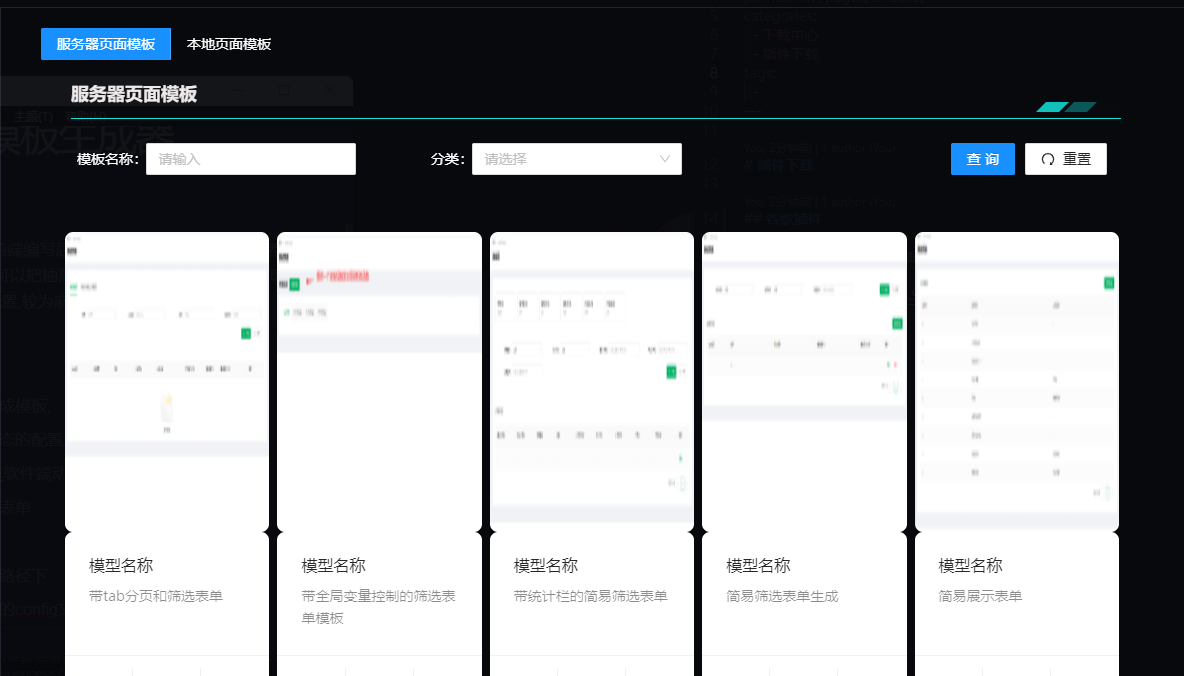This screenshot has width=1184, height=676.
Task: Click the blue 查询 button
Action: pyautogui.click(x=982, y=159)
